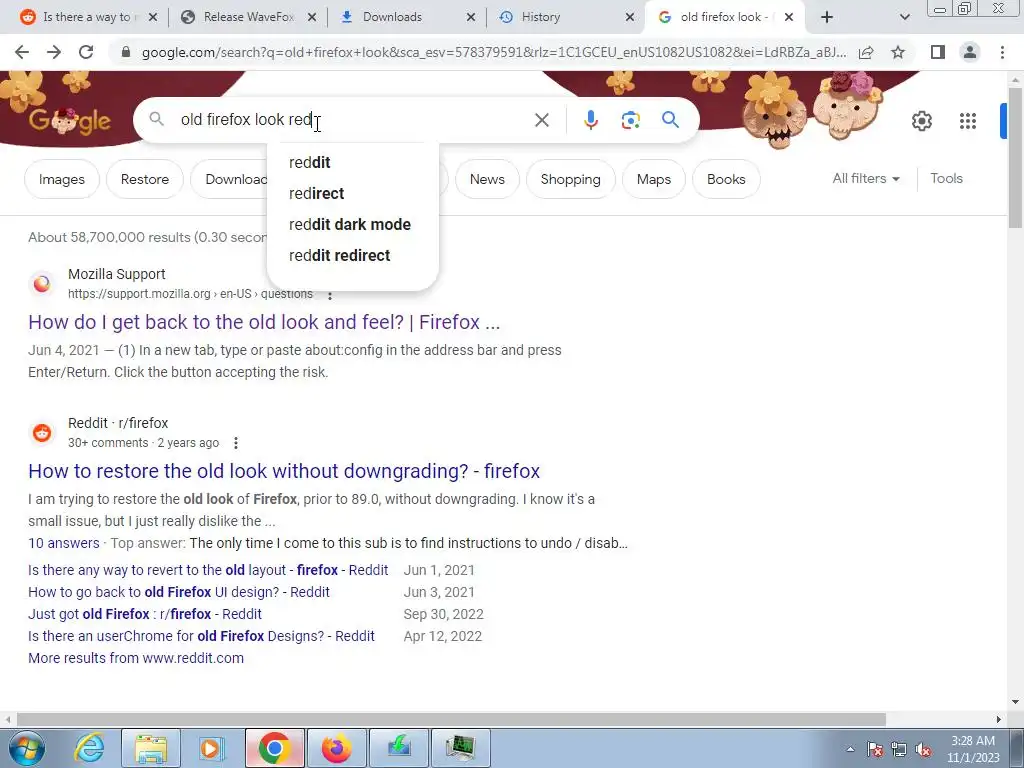
Task: Open 'Just got old Firefox : r/firefox' link
Action: [144, 615]
